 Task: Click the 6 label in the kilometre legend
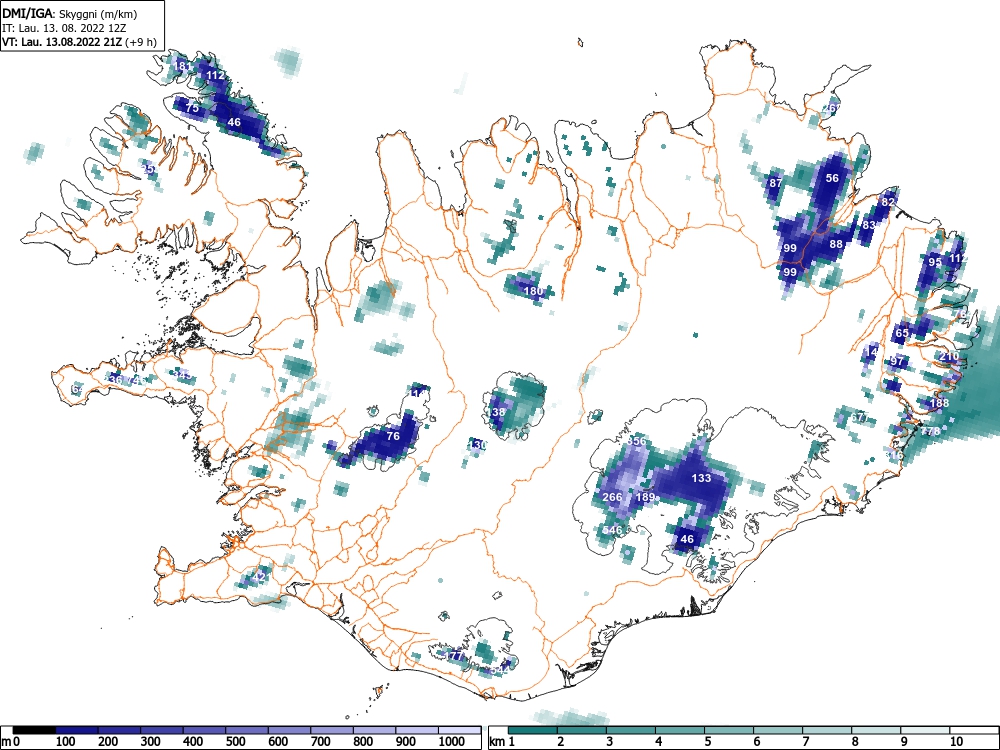(756, 742)
